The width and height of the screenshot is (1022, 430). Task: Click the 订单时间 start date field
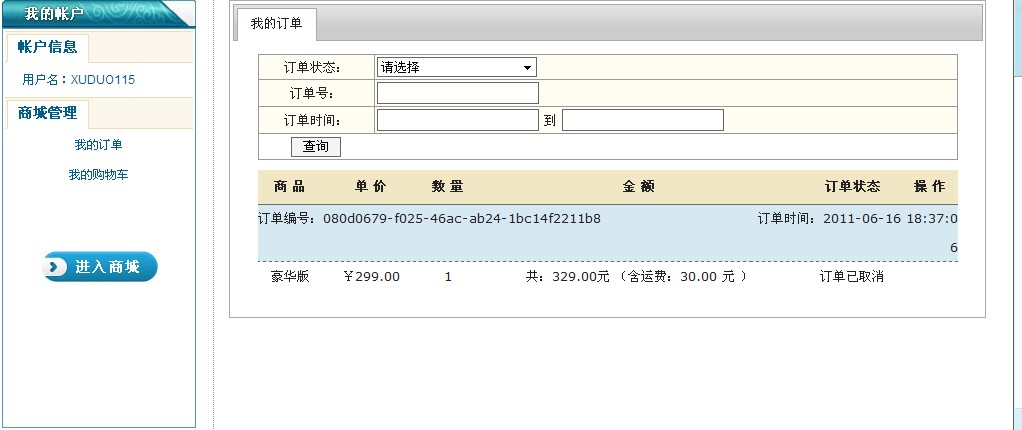[x=457, y=120]
